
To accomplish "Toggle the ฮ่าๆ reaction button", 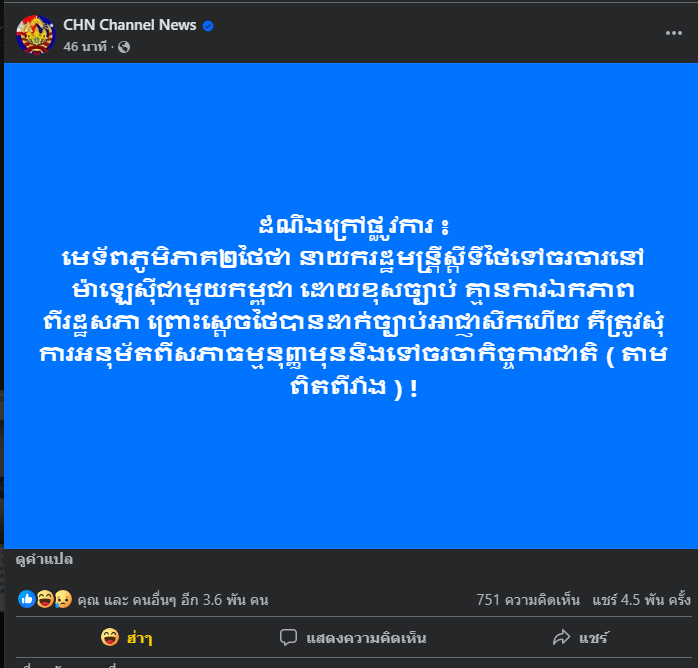I will 127,637.
